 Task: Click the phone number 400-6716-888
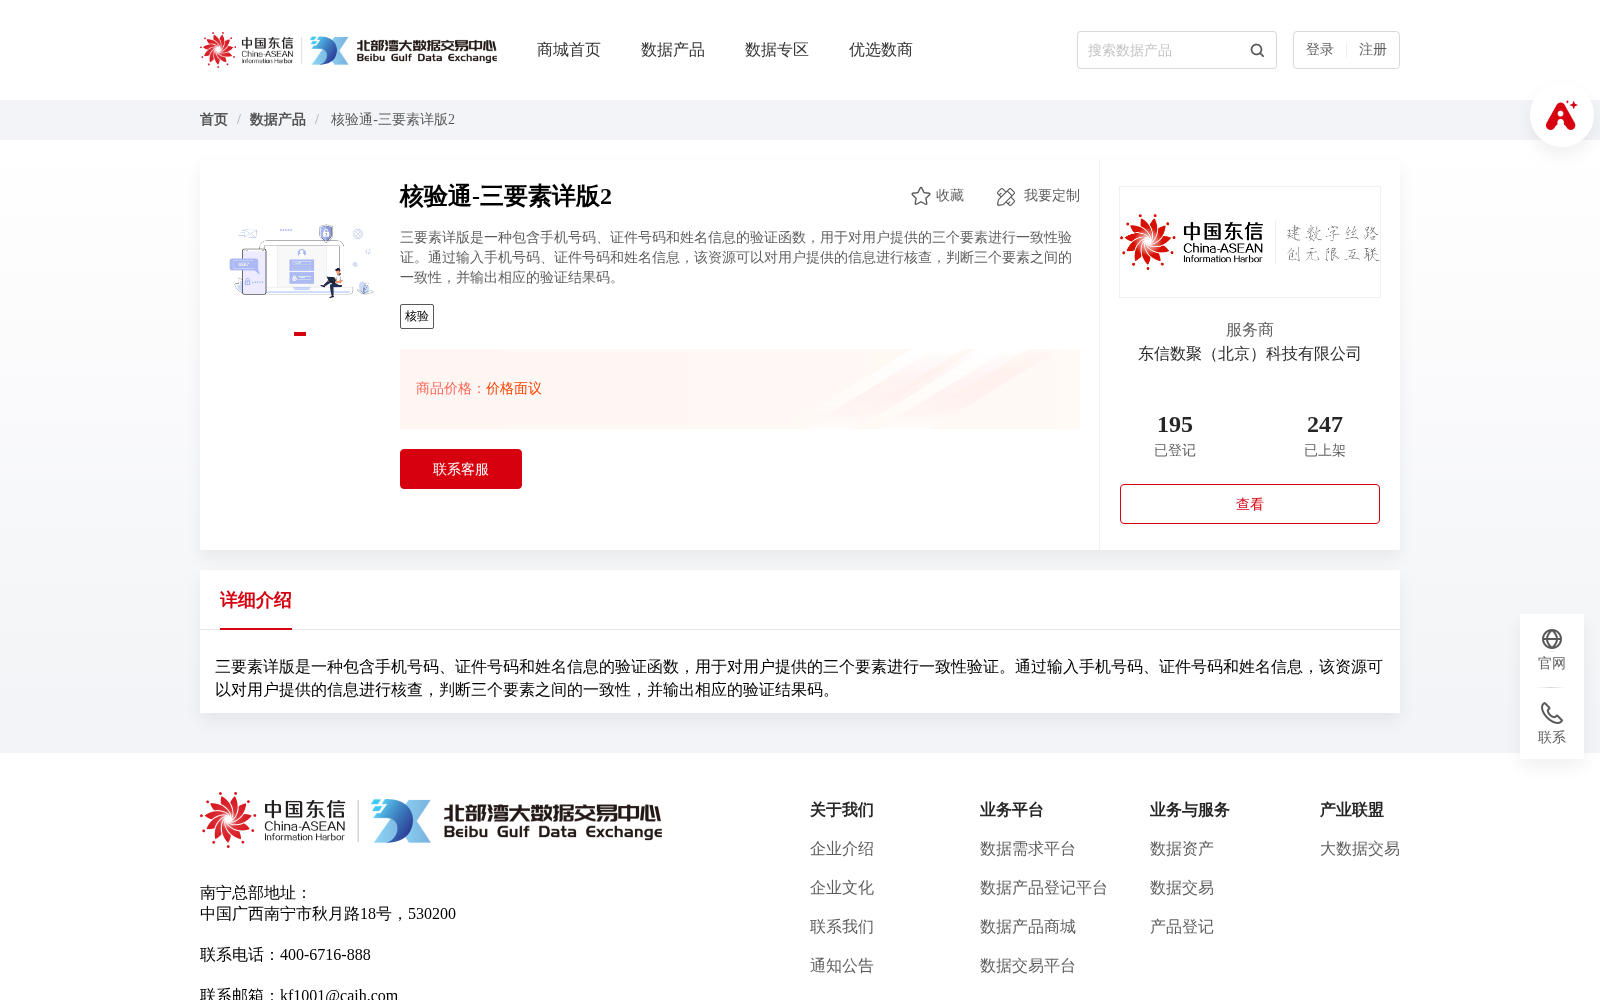(x=325, y=955)
